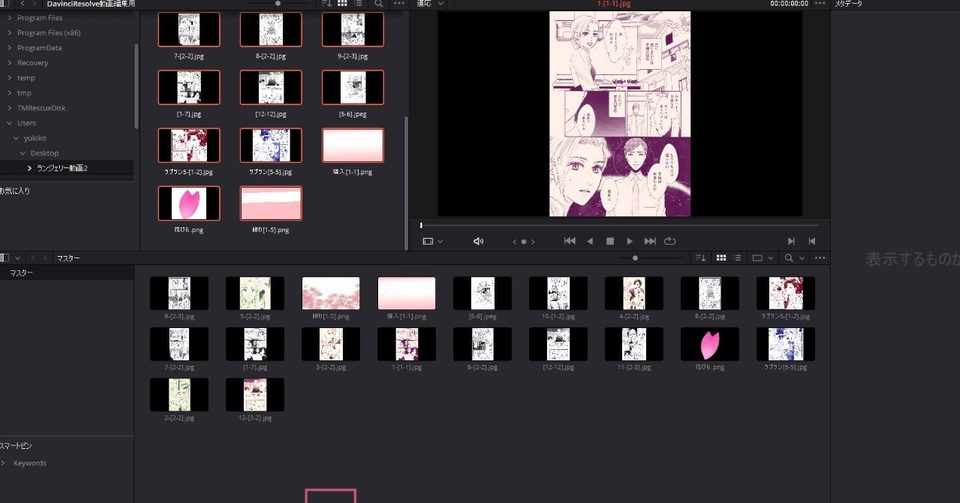Image resolution: width=960 pixels, height=503 pixels.
Task: Mark out point on viewer
Action: (812, 242)
